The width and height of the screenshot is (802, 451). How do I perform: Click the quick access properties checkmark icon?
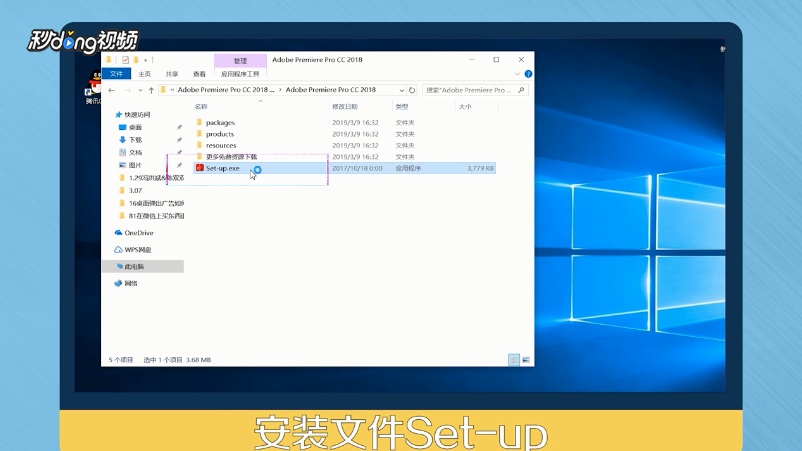click(125, 60)
